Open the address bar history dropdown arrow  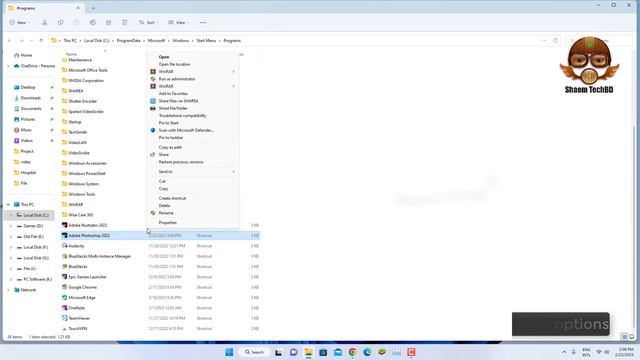click(x=544, y=41)
